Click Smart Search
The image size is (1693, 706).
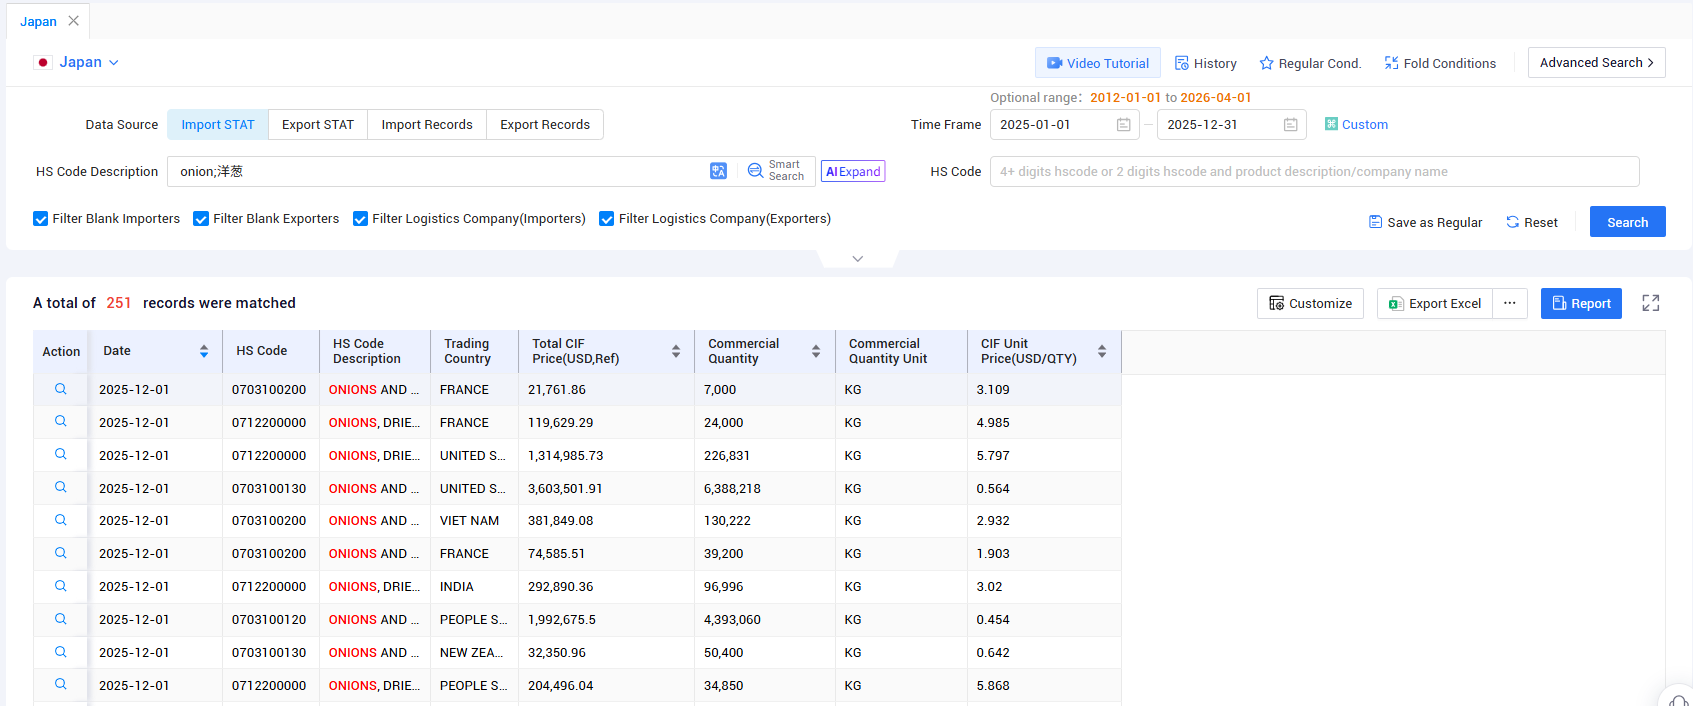click(776, 171)
